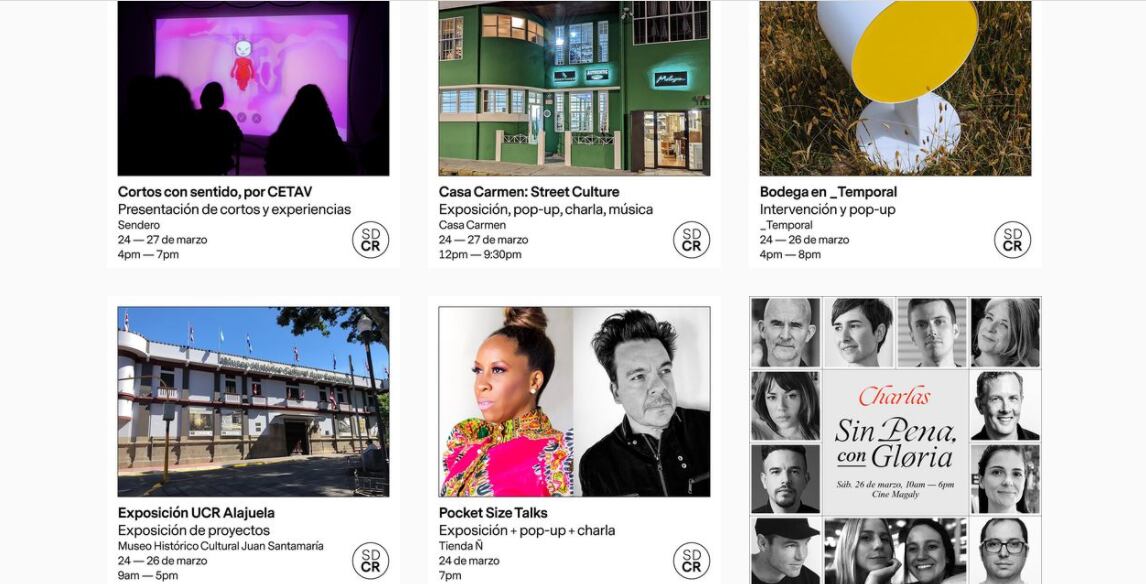Click the Presentación de cortos y experiencias text
1146x584 pixels.
click(x=235, y=210)
